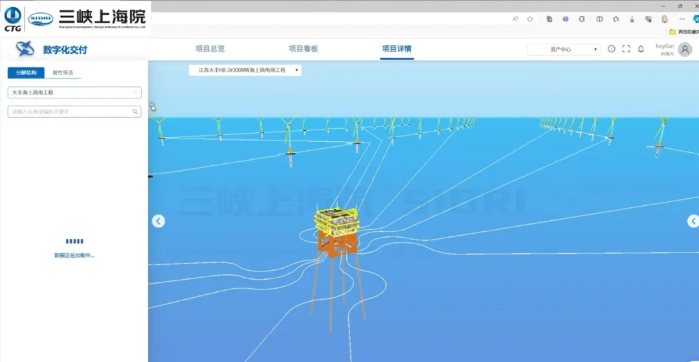Switch to the 项目看板 tab
Viewport: 699px width, 362px height.
[303, 49]
